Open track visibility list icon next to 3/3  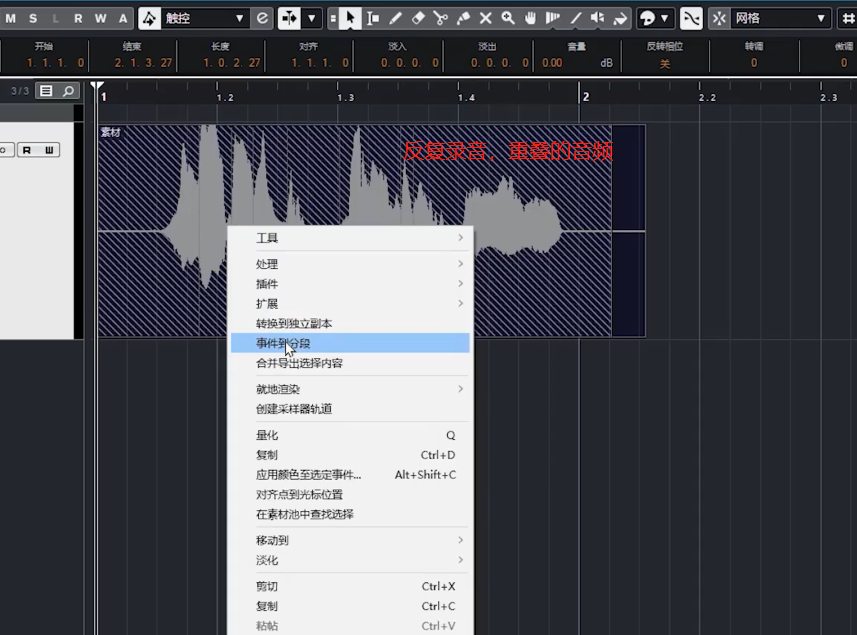(46, 91)
